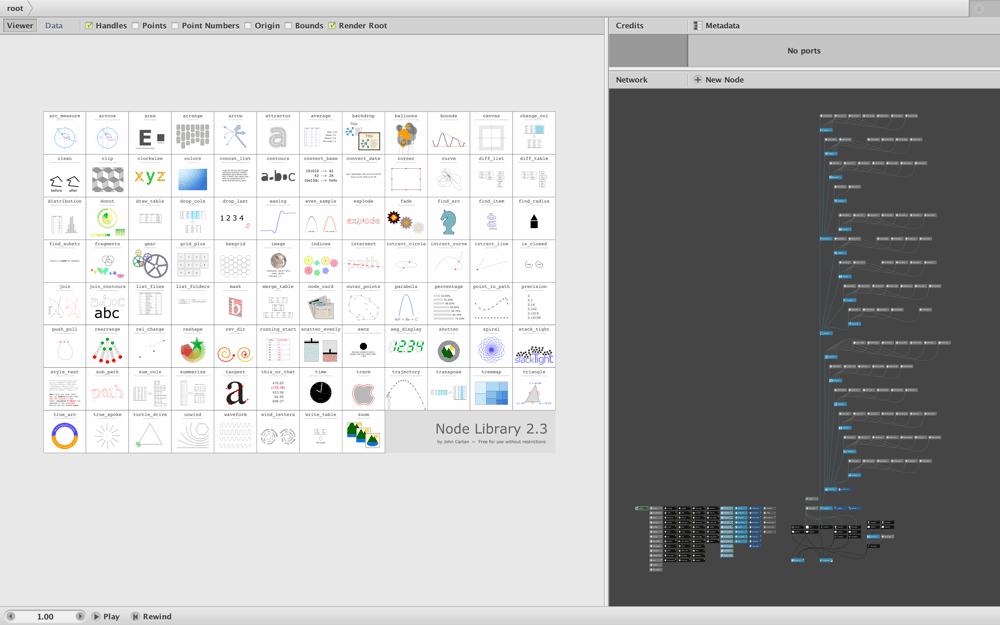Click the parabola tile
Screen dimensions: 1000x625
tap(406, 304)
